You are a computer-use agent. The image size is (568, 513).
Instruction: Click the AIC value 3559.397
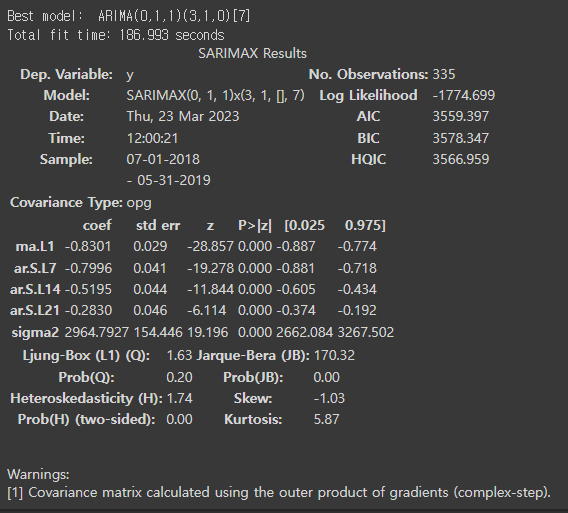pyautogui.click(x=461, y=117)
